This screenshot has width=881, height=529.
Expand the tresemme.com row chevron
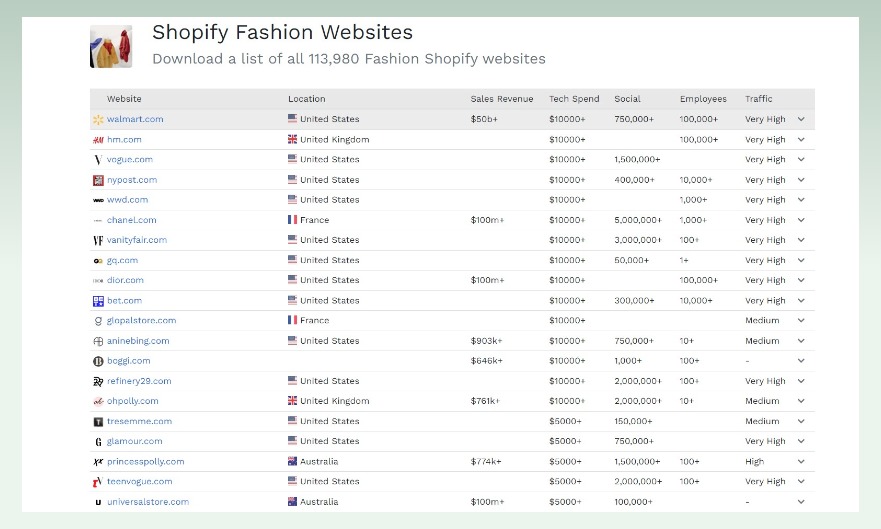[x=801, y=421]
